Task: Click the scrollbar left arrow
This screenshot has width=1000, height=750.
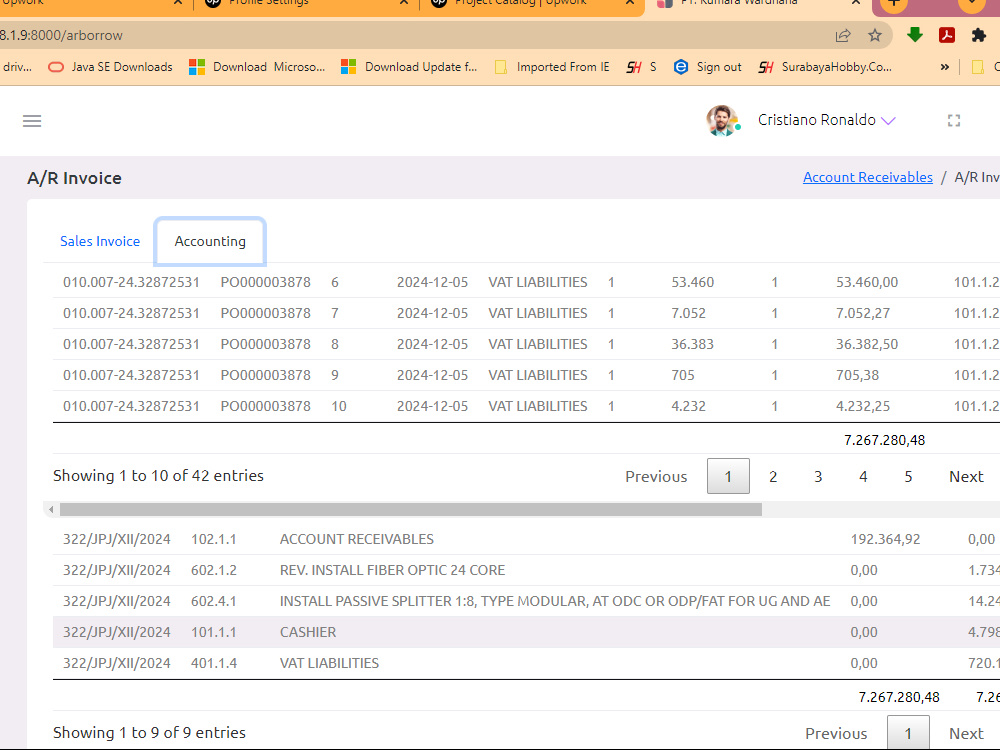Action: (51, 510)
